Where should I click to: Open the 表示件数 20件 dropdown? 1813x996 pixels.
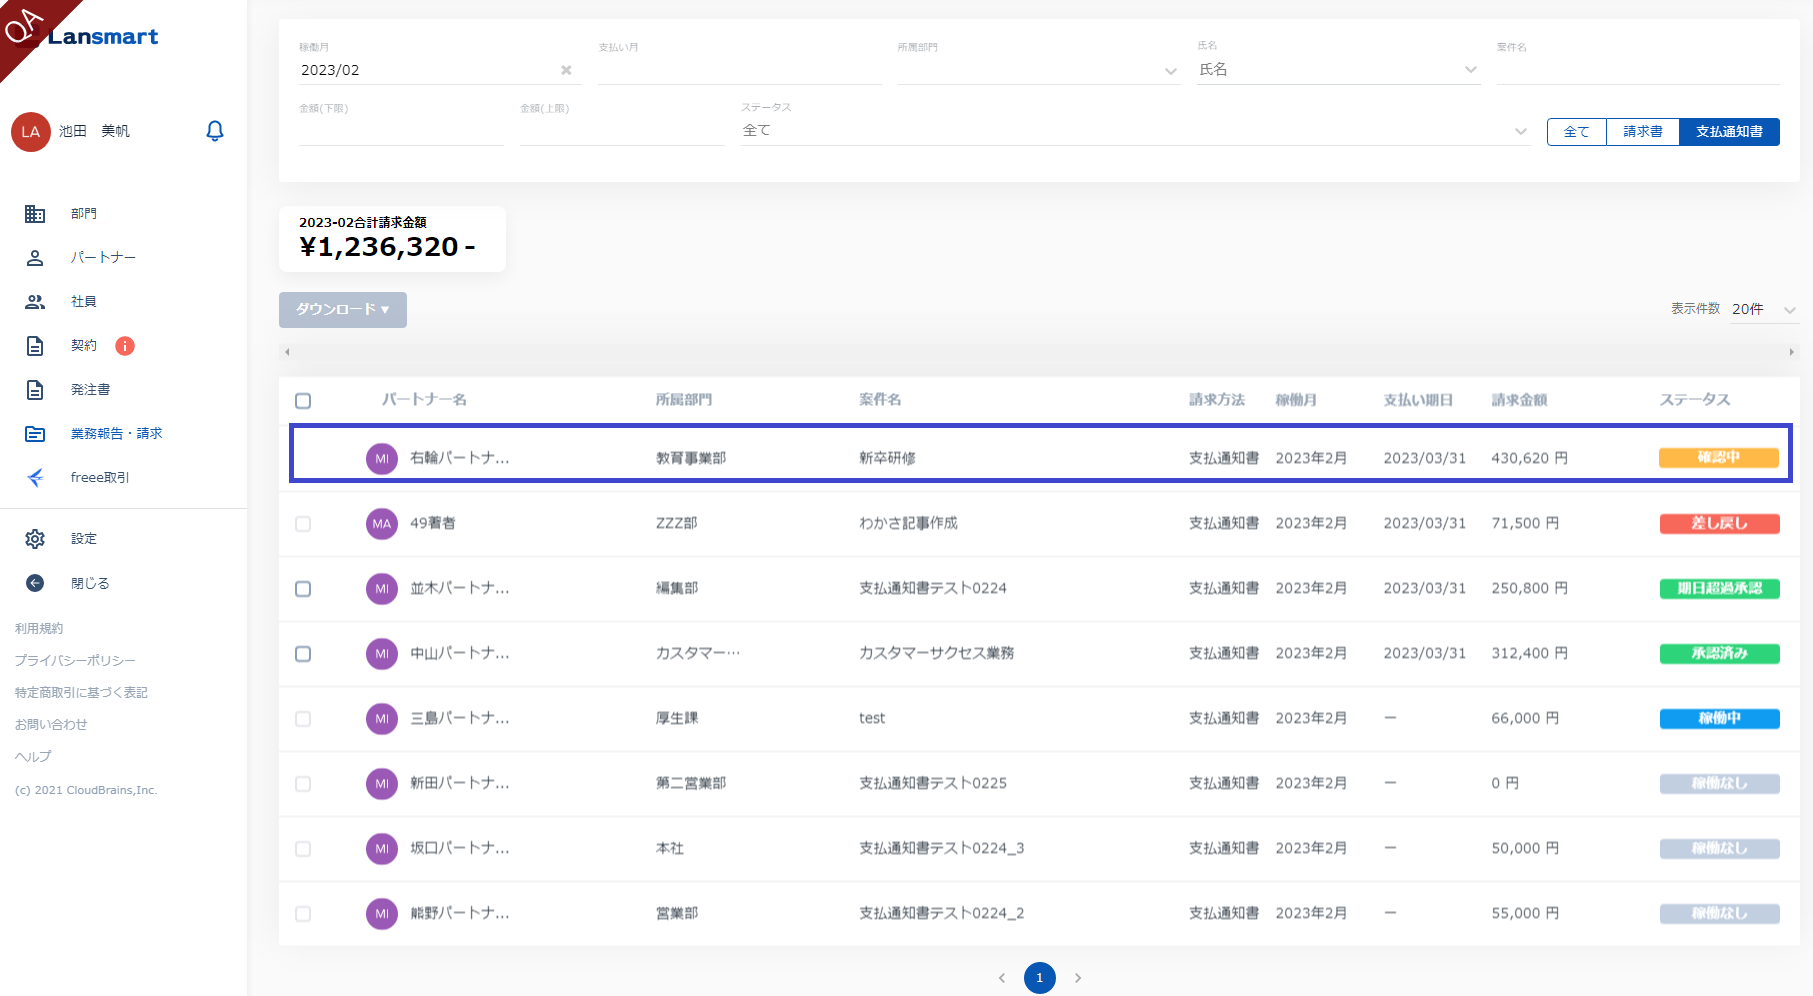pos(1764,310)
